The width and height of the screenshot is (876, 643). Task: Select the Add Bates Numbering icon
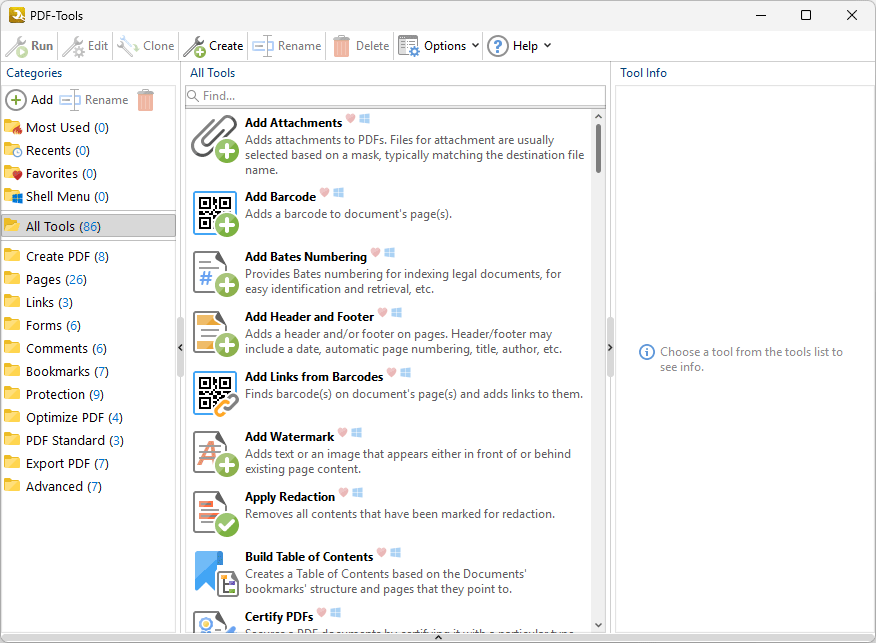click(216, 273)
